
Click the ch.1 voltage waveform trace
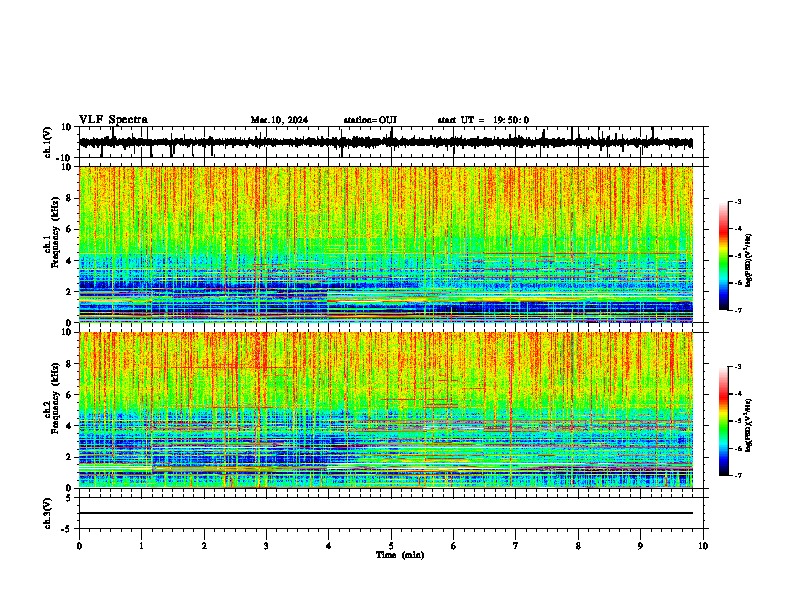pos(385,143)
